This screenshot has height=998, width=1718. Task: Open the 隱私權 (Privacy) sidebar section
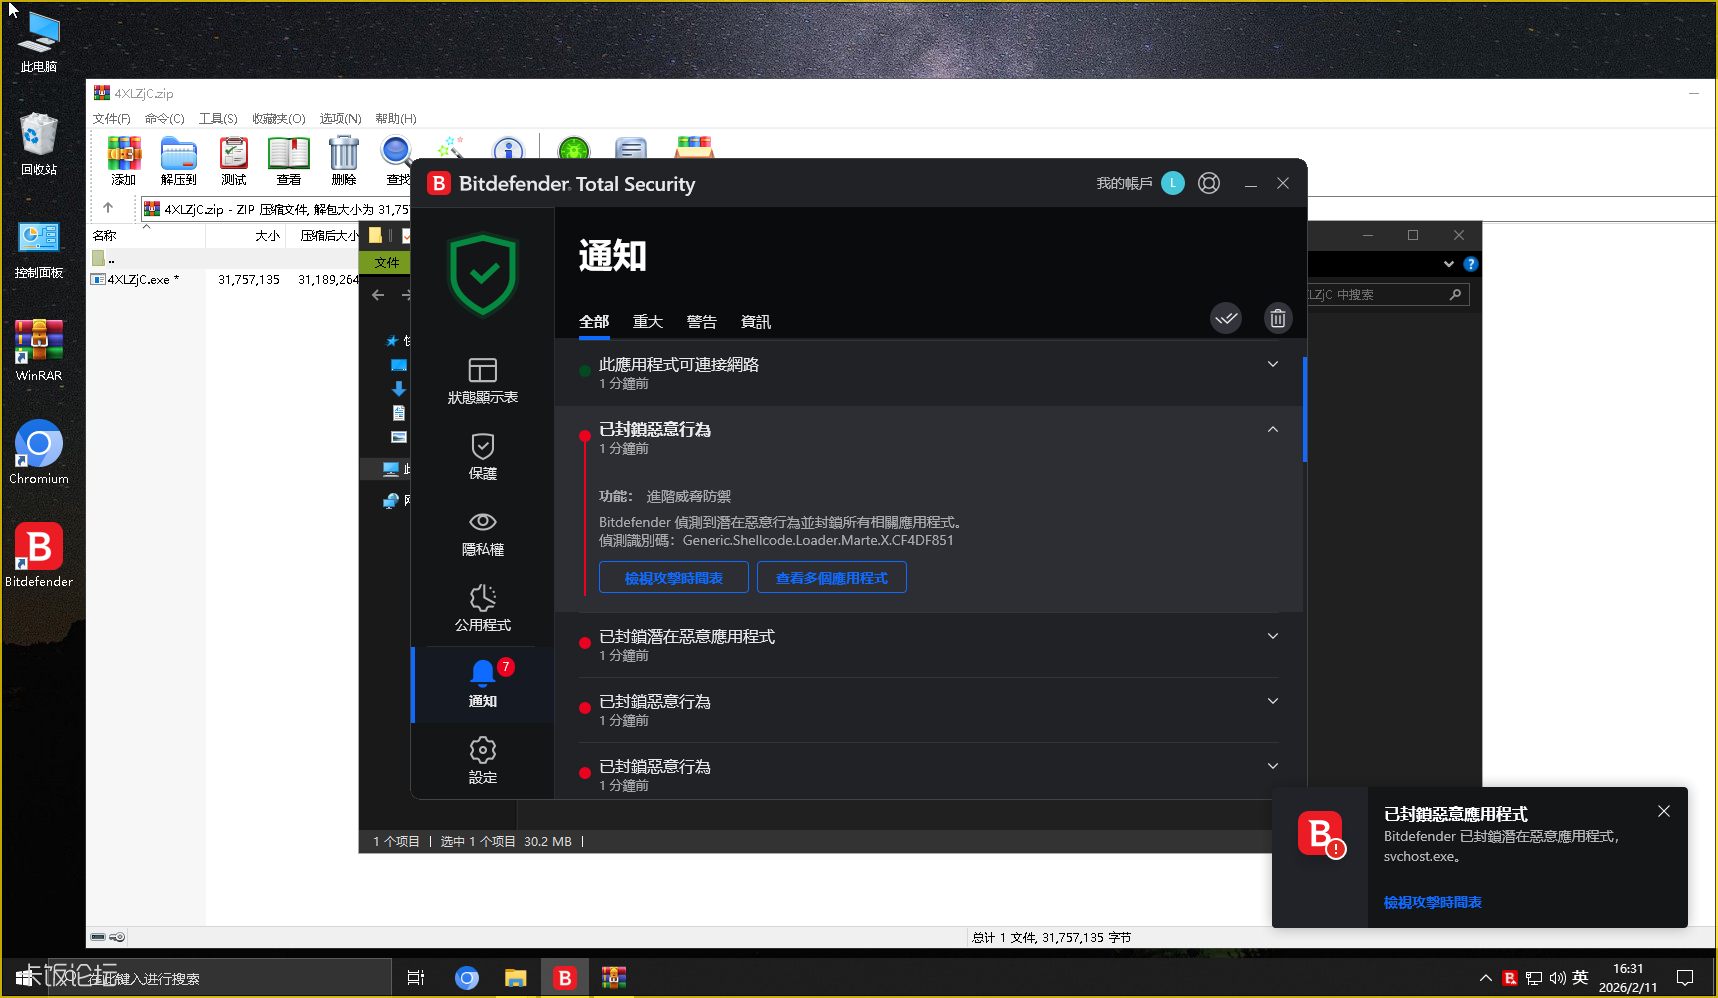482,533
